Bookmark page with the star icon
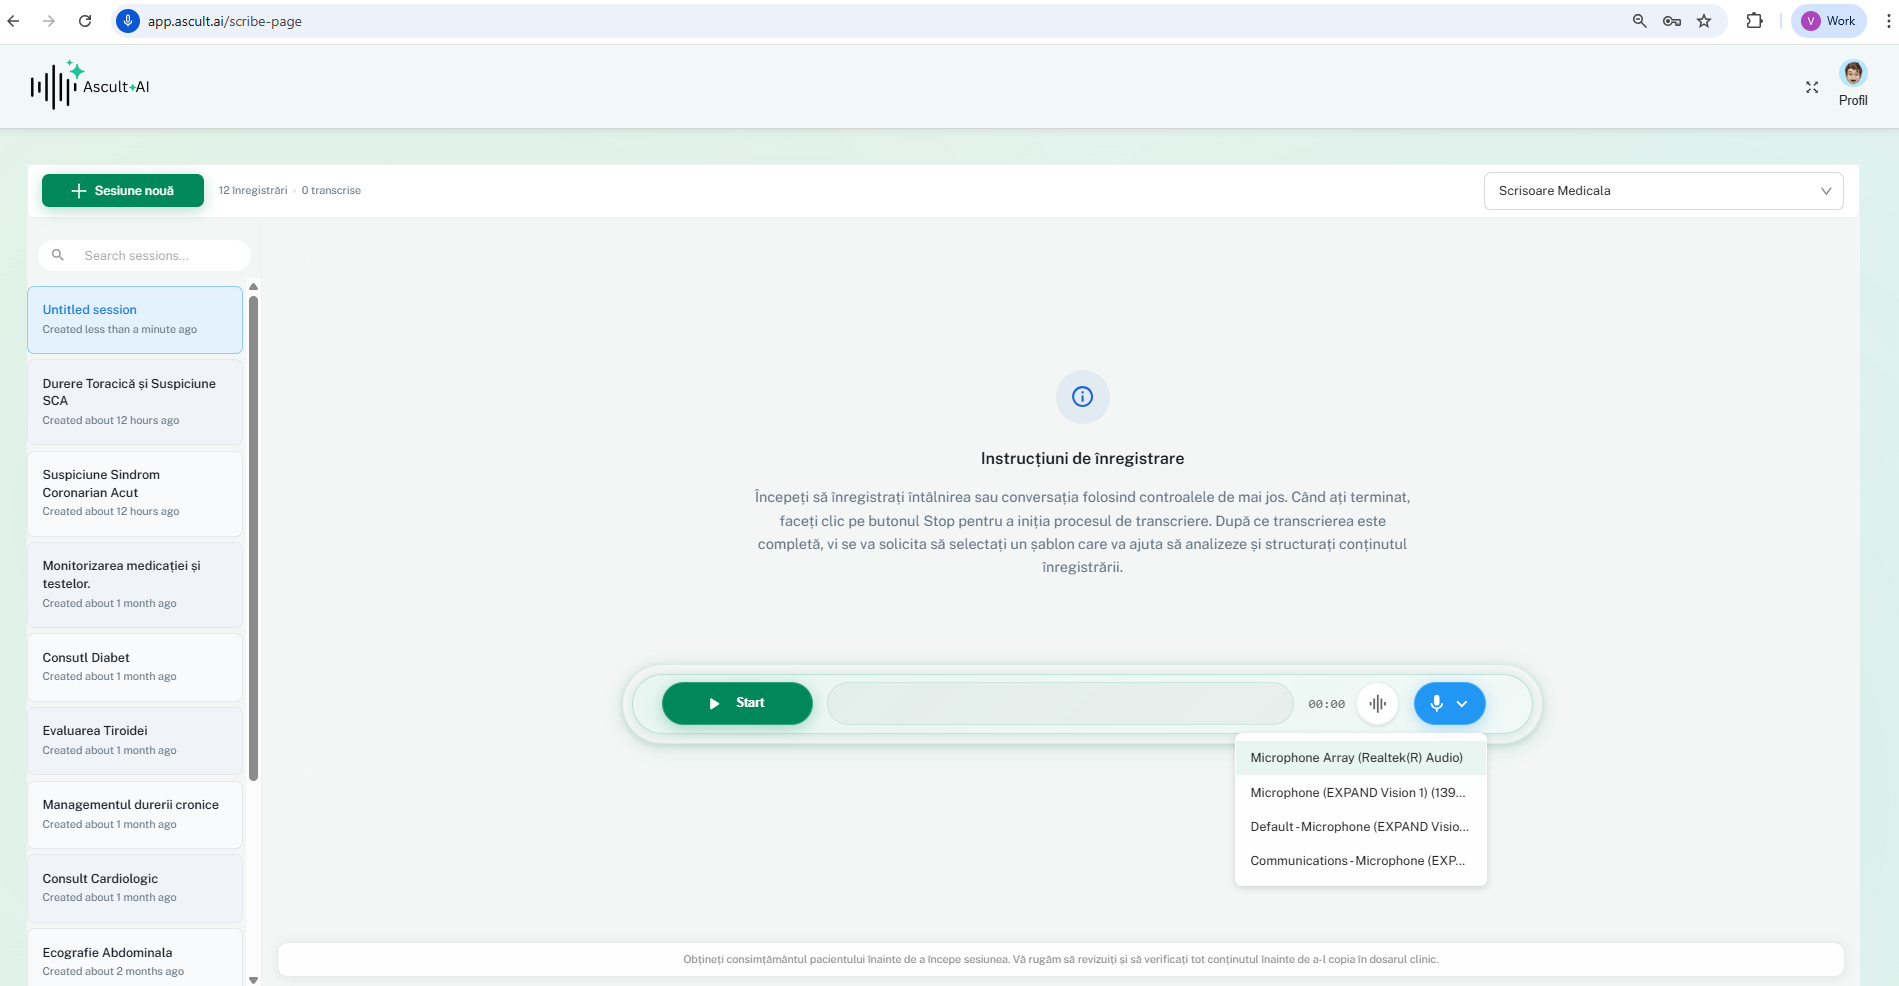The image size is (1899, 986). click(1704, 21)
